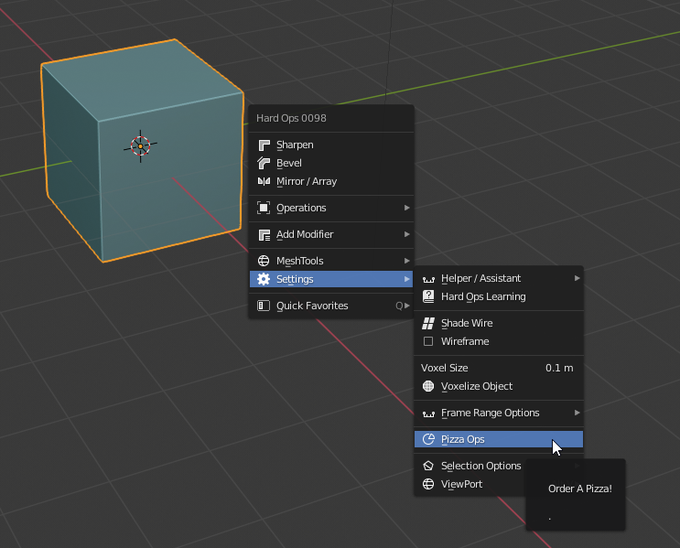The width and height of the screenshot is (680, 548).
Task: Click the Order A Pizza! tooltip text
Action: [x=580, y=489]
